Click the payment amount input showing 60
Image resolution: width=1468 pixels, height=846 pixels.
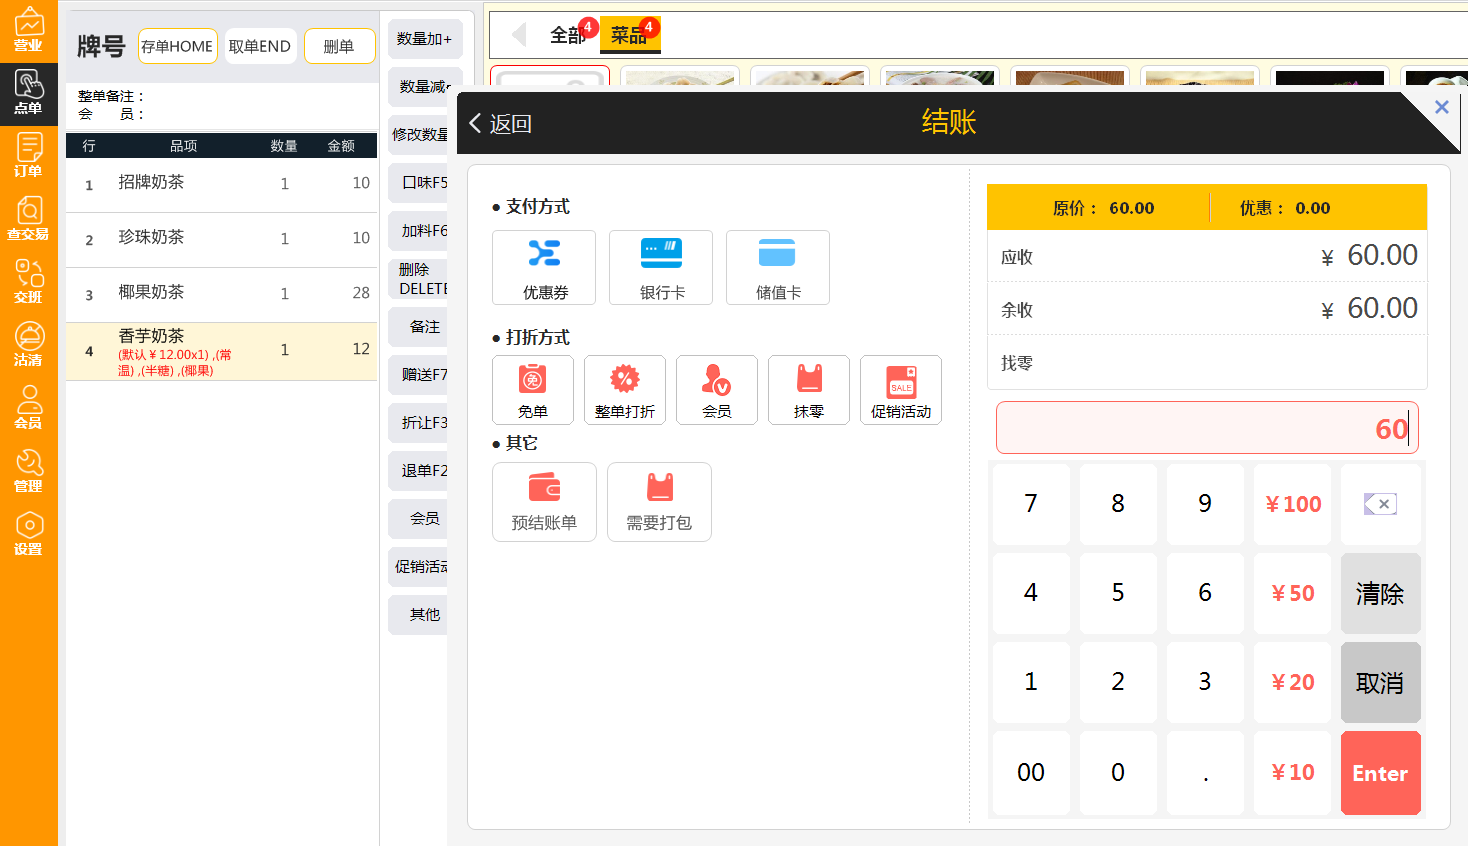point(1206,428)
